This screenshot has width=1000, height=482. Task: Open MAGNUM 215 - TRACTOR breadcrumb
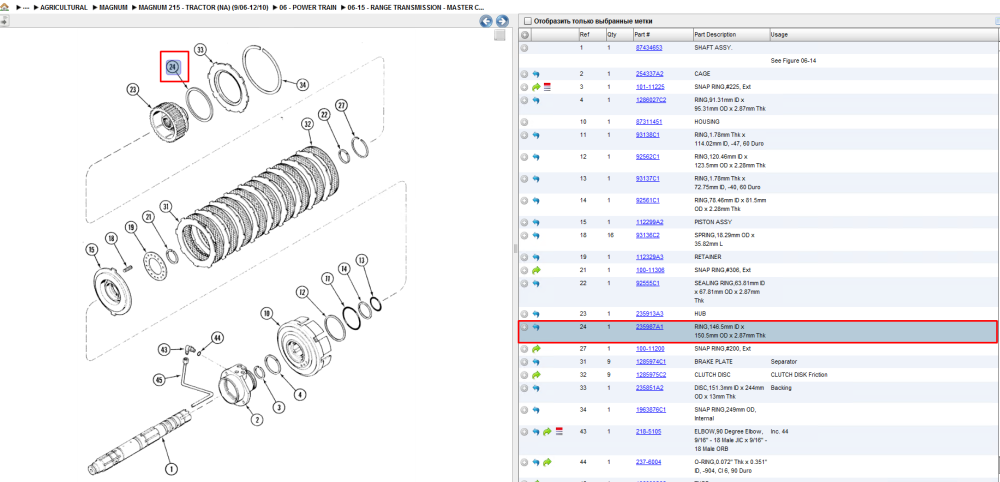pyautogui.click(x=205, y=8)
